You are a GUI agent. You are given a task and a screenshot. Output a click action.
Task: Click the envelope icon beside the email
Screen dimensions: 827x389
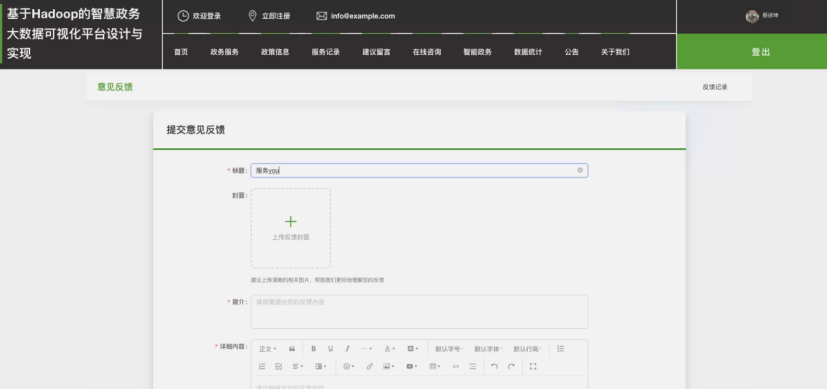(321, 16)
